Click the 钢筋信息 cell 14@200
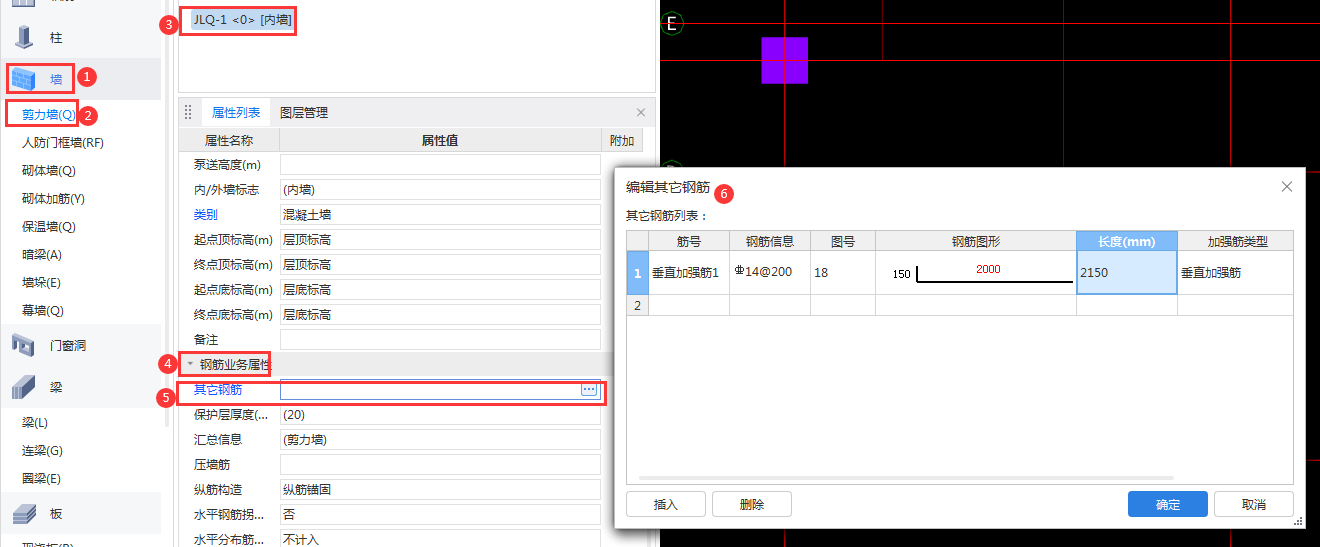The image size is (1320, 547). click(x=770, y=272)
